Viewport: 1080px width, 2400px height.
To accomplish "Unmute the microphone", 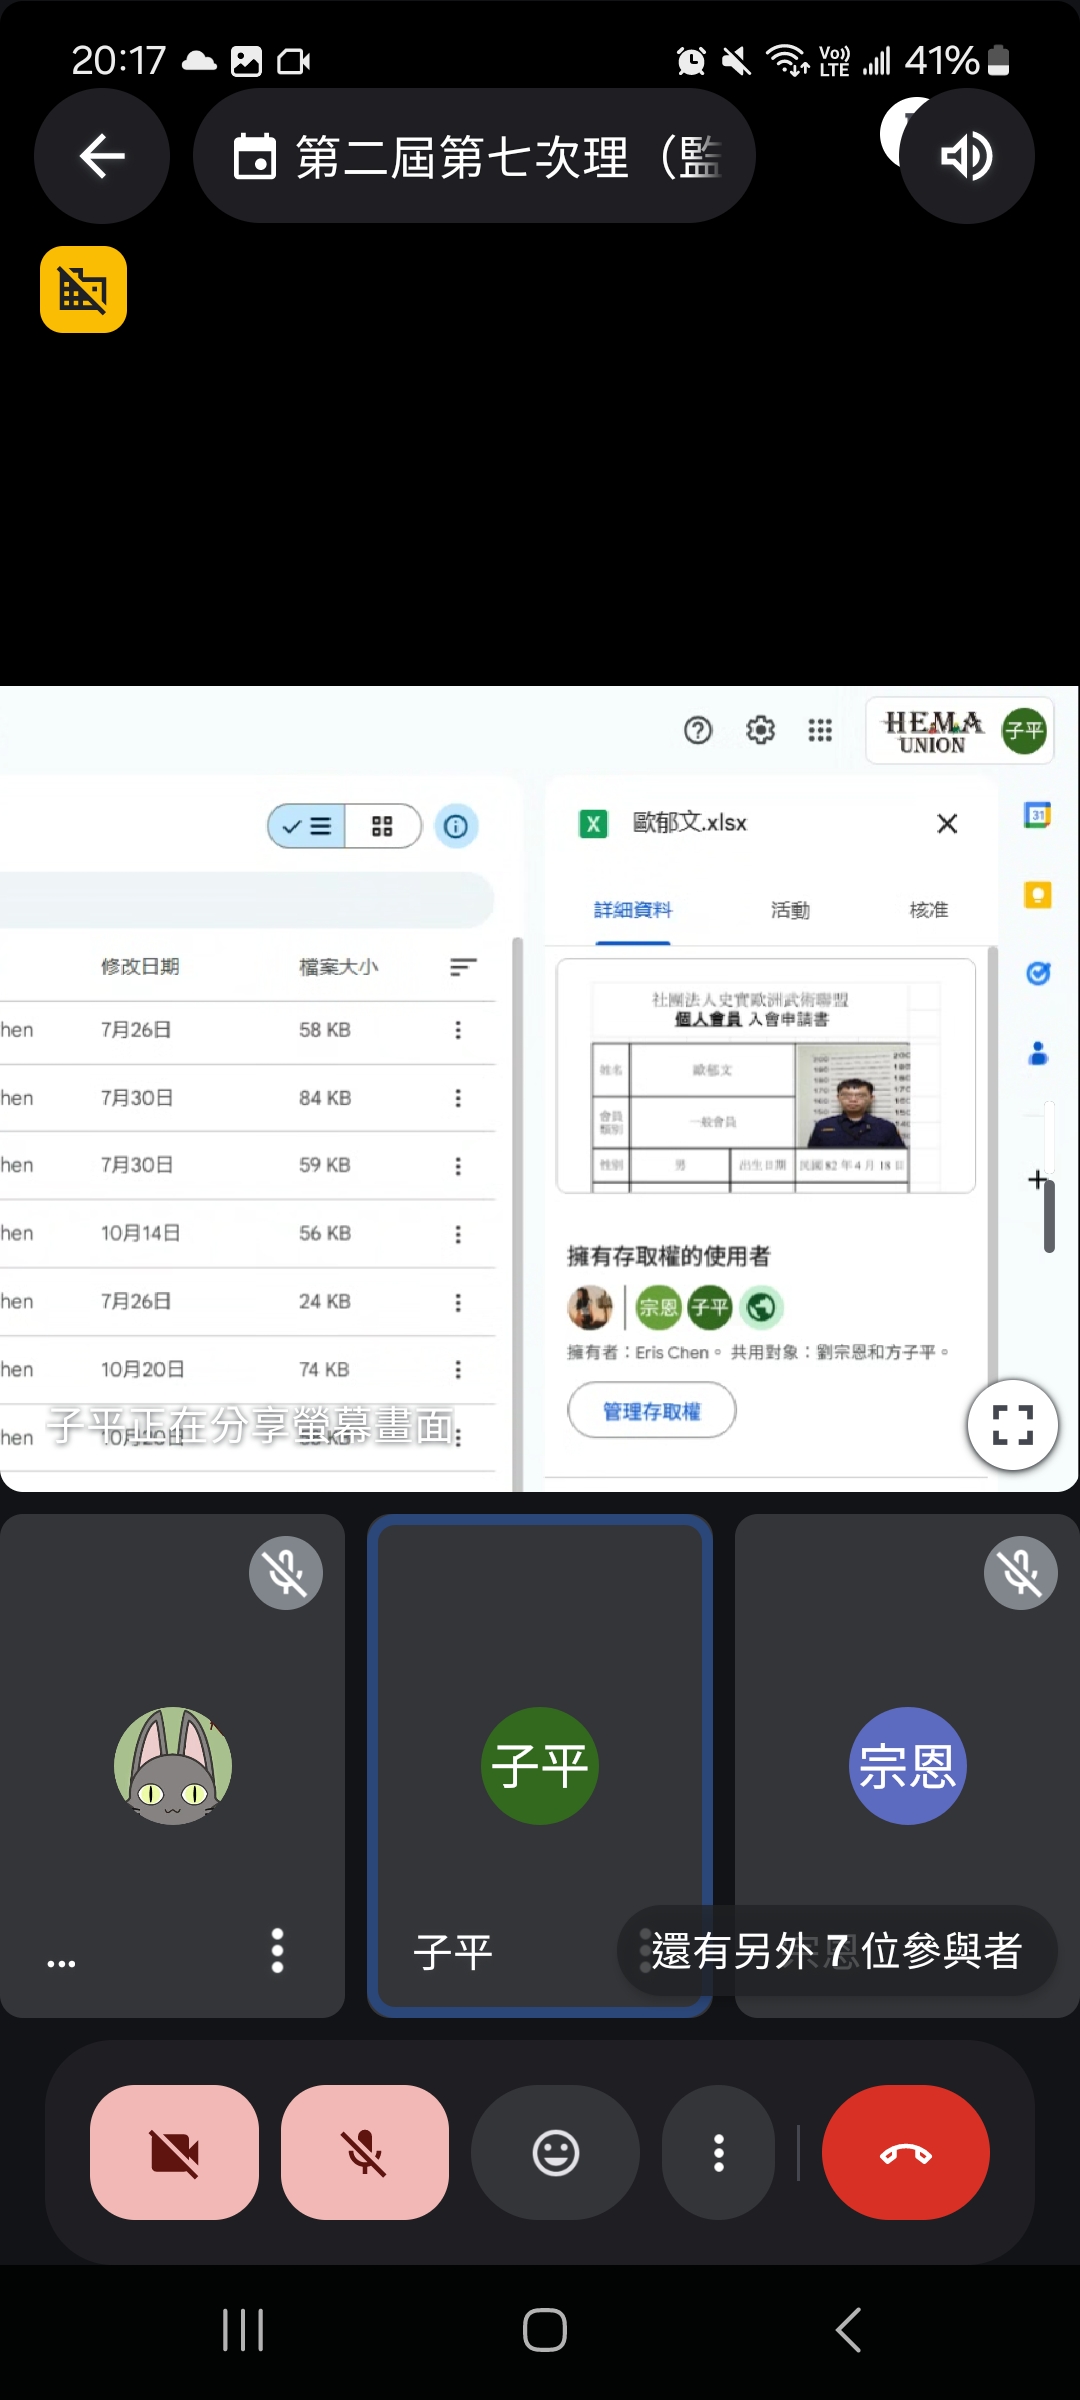I will [x=365, y=2152].
